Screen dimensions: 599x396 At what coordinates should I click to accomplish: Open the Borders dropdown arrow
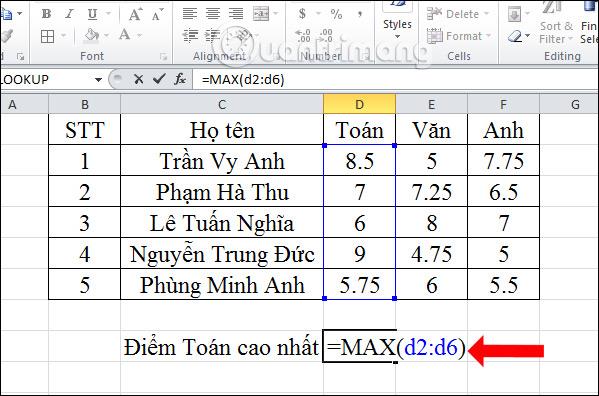tap(63, 36)
